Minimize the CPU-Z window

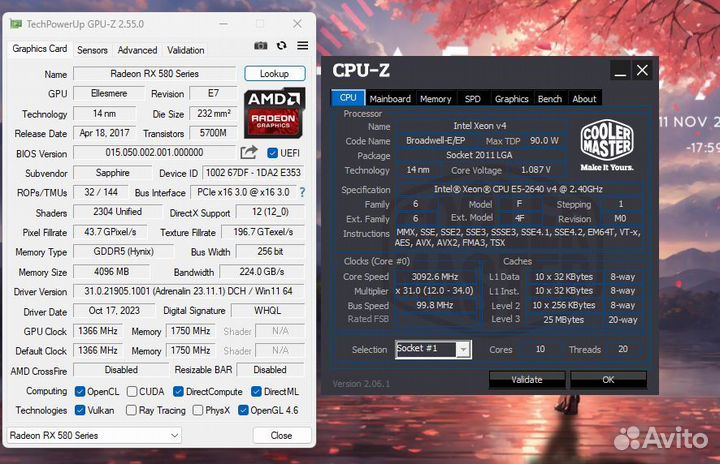click(621, 71)
